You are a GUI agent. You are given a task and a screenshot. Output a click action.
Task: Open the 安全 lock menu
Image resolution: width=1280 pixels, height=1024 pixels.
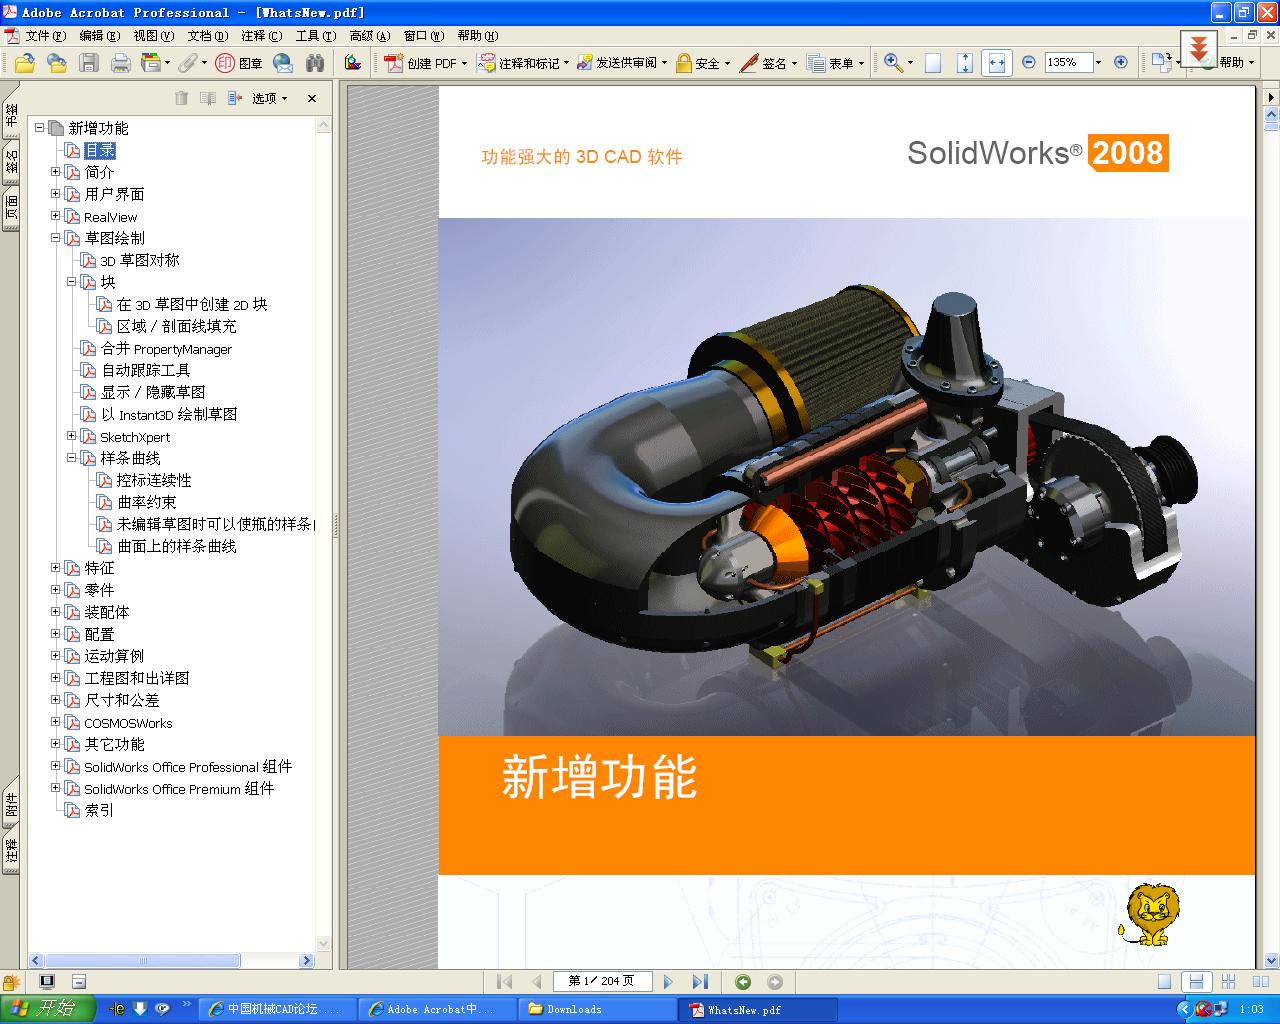[702, 63]
